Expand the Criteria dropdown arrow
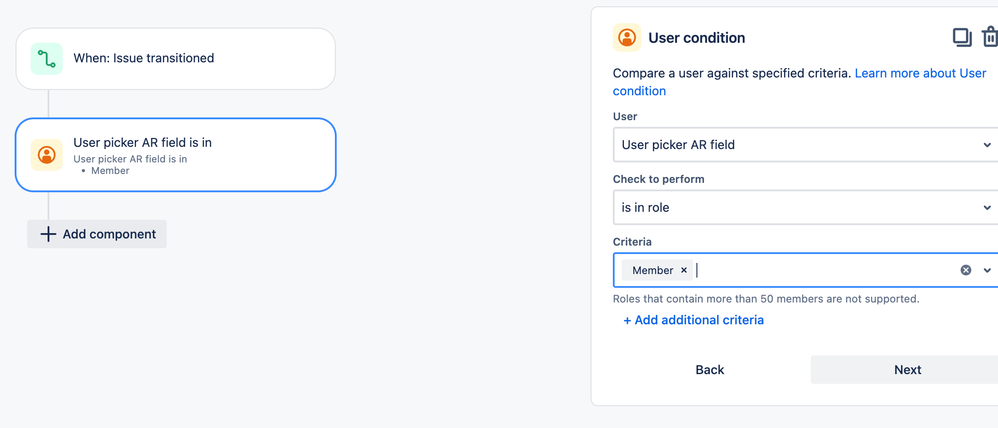This screenshot has height=428, width=998. [x=987, y=270]
